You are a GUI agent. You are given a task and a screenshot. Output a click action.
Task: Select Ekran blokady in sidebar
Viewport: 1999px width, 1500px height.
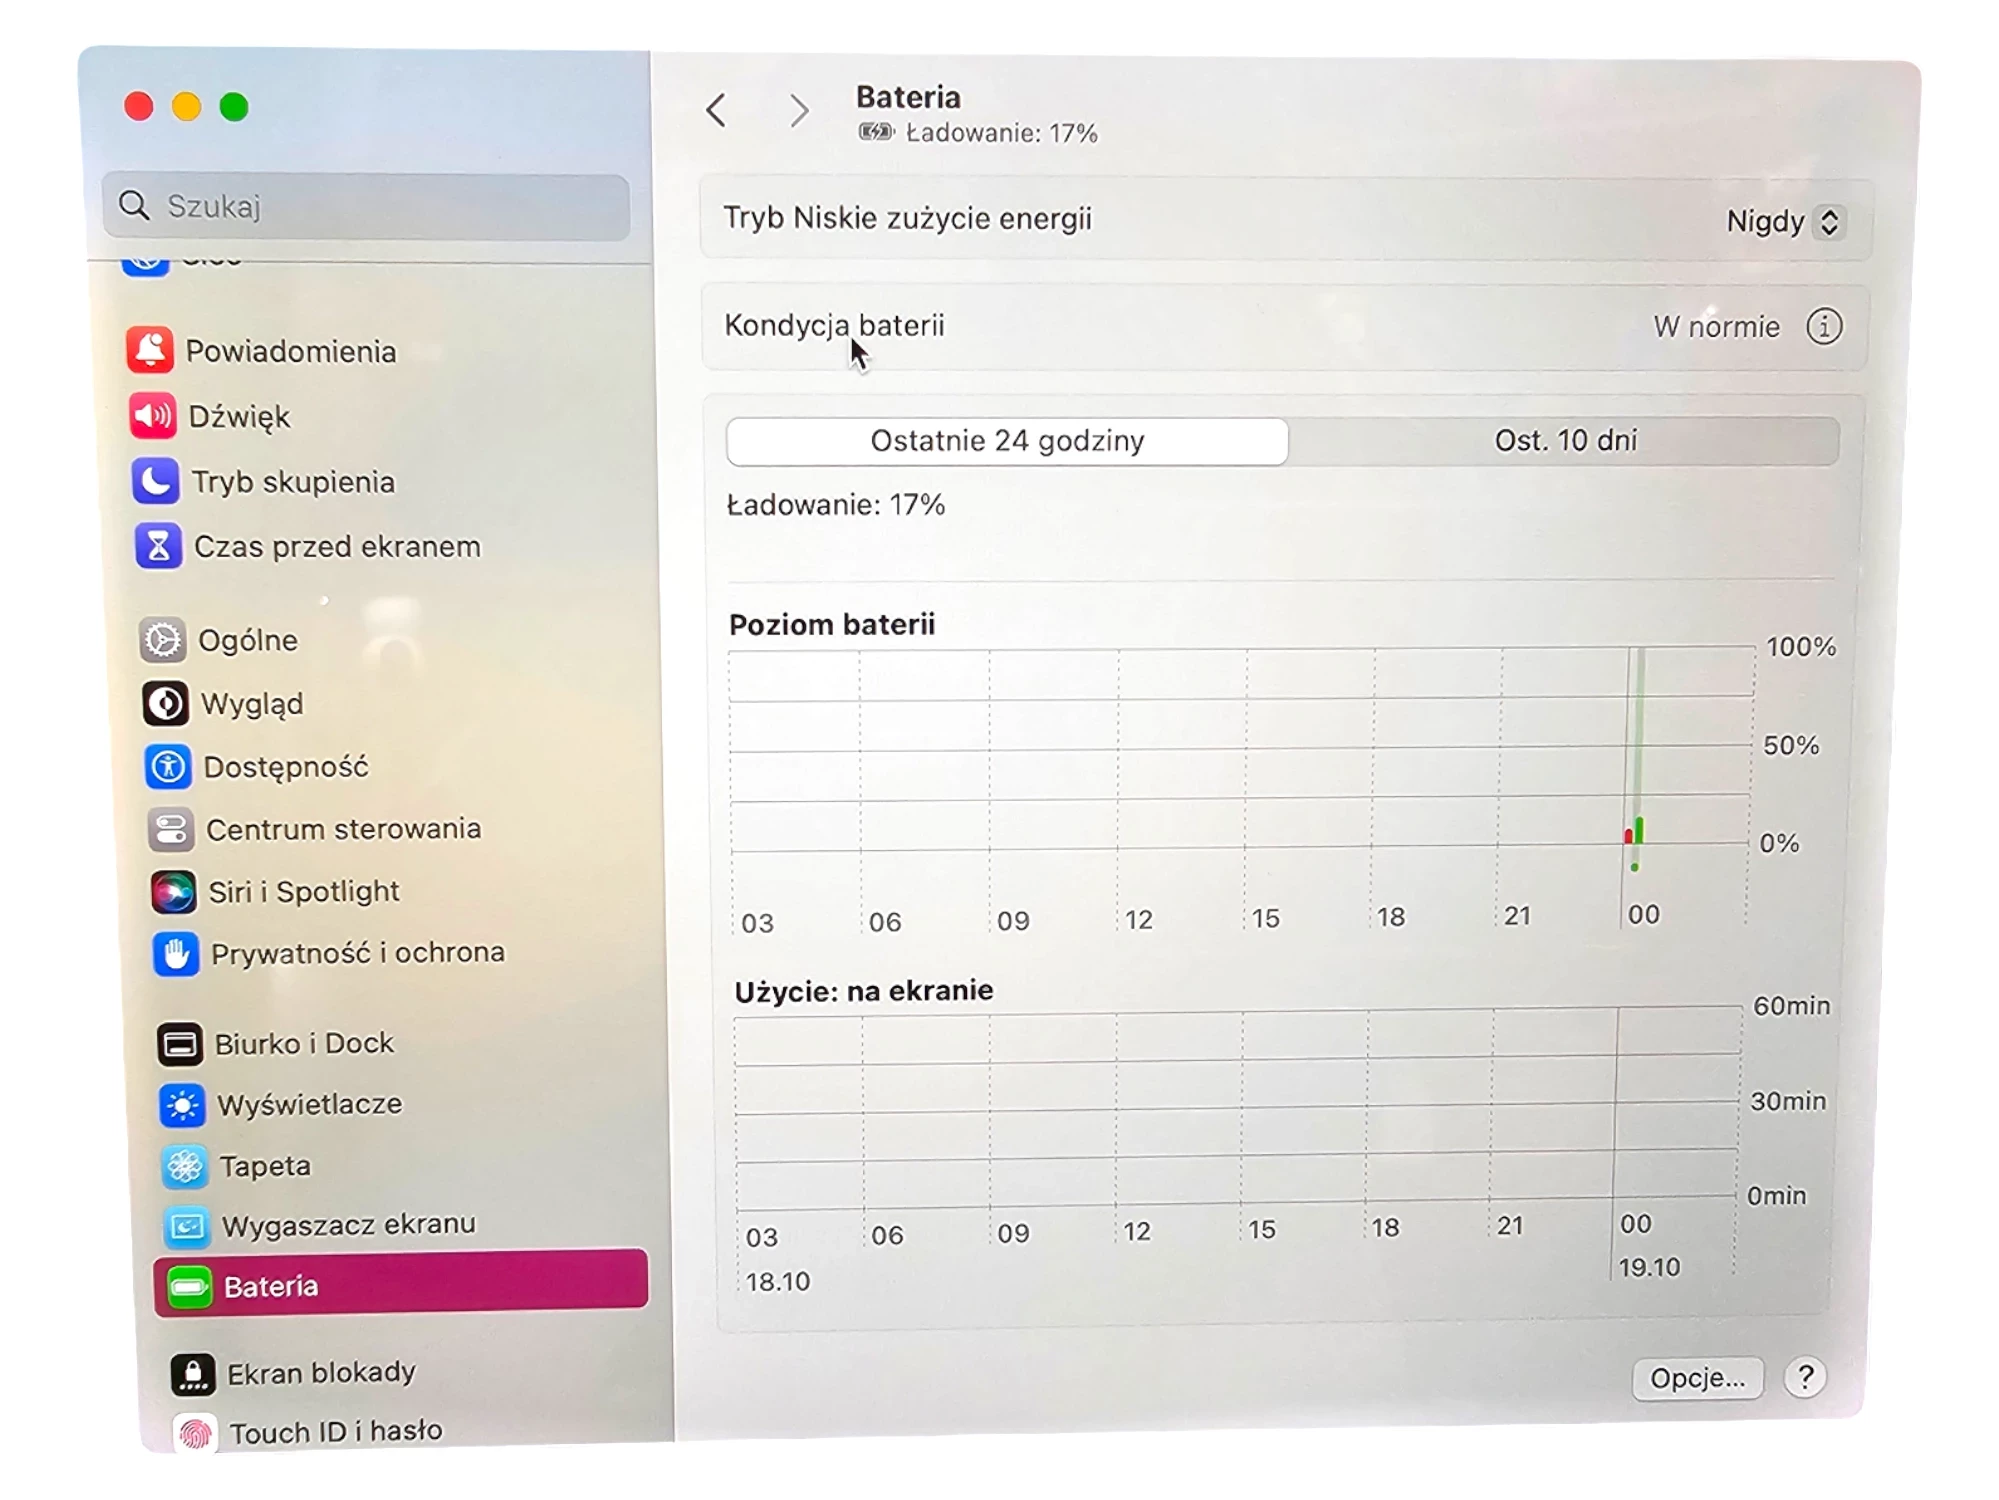[320, 1373]
